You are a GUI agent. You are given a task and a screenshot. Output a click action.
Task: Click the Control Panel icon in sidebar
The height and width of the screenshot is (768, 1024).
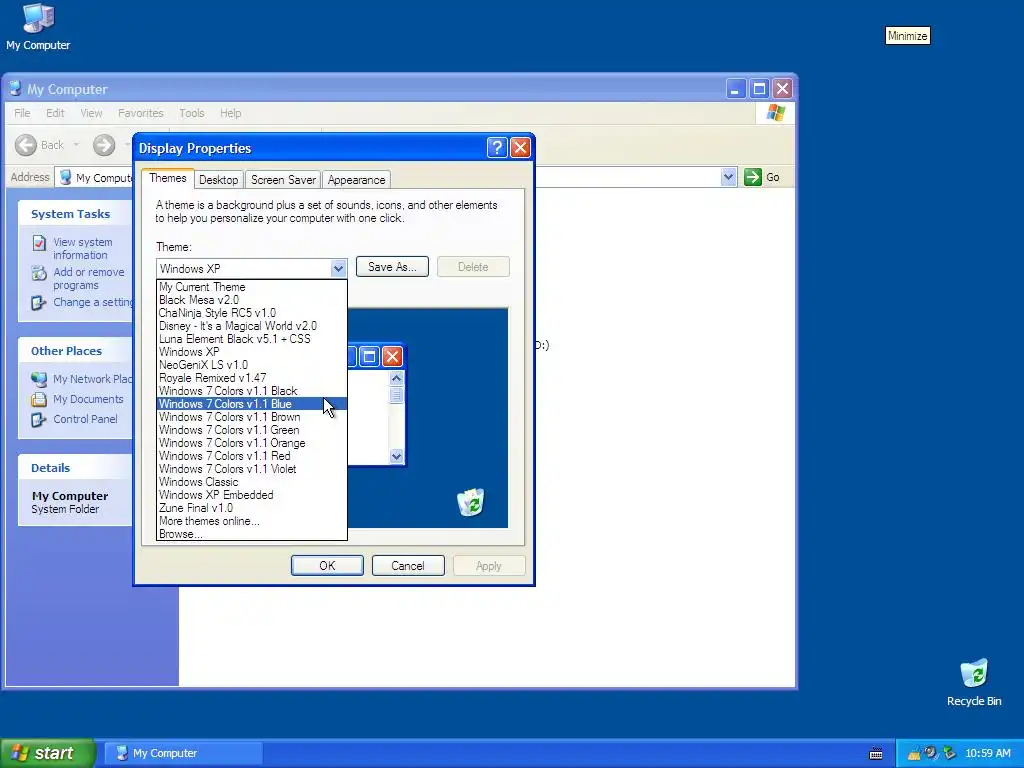pos(39,419)
